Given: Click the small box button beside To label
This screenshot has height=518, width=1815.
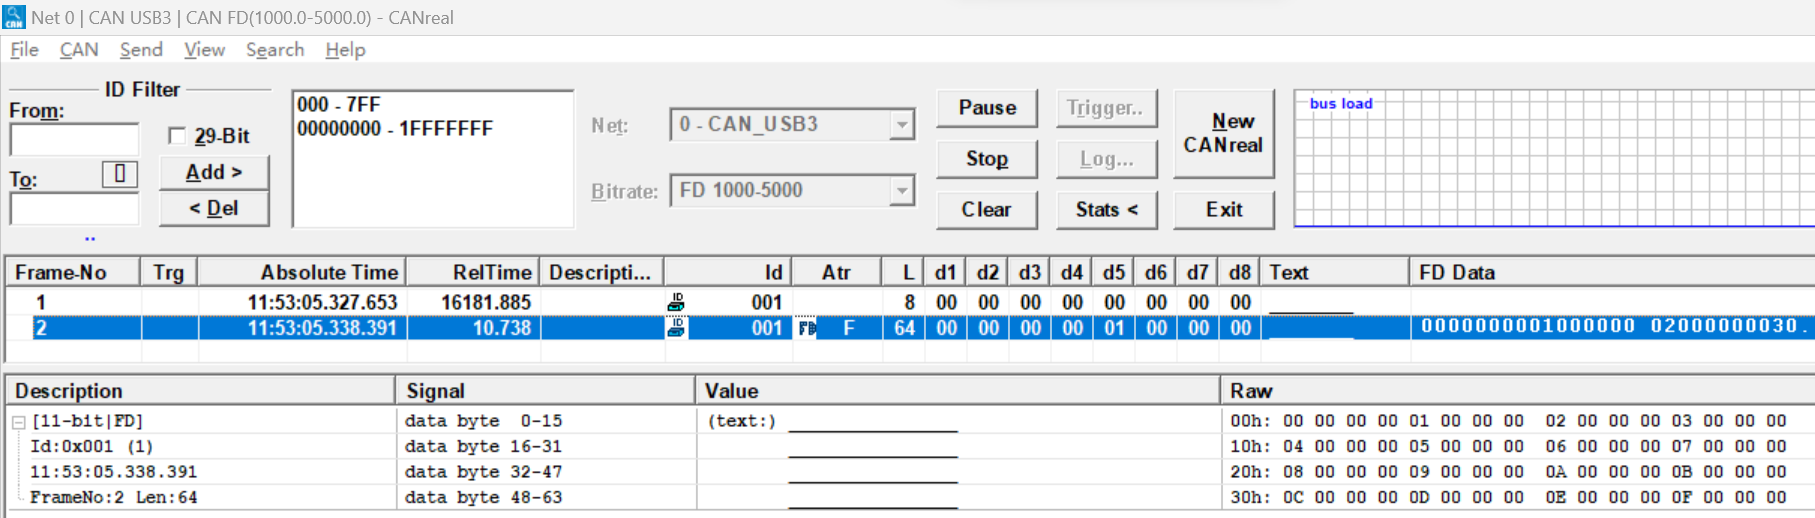Looking at the screenshot, I should tap(119, 174).
